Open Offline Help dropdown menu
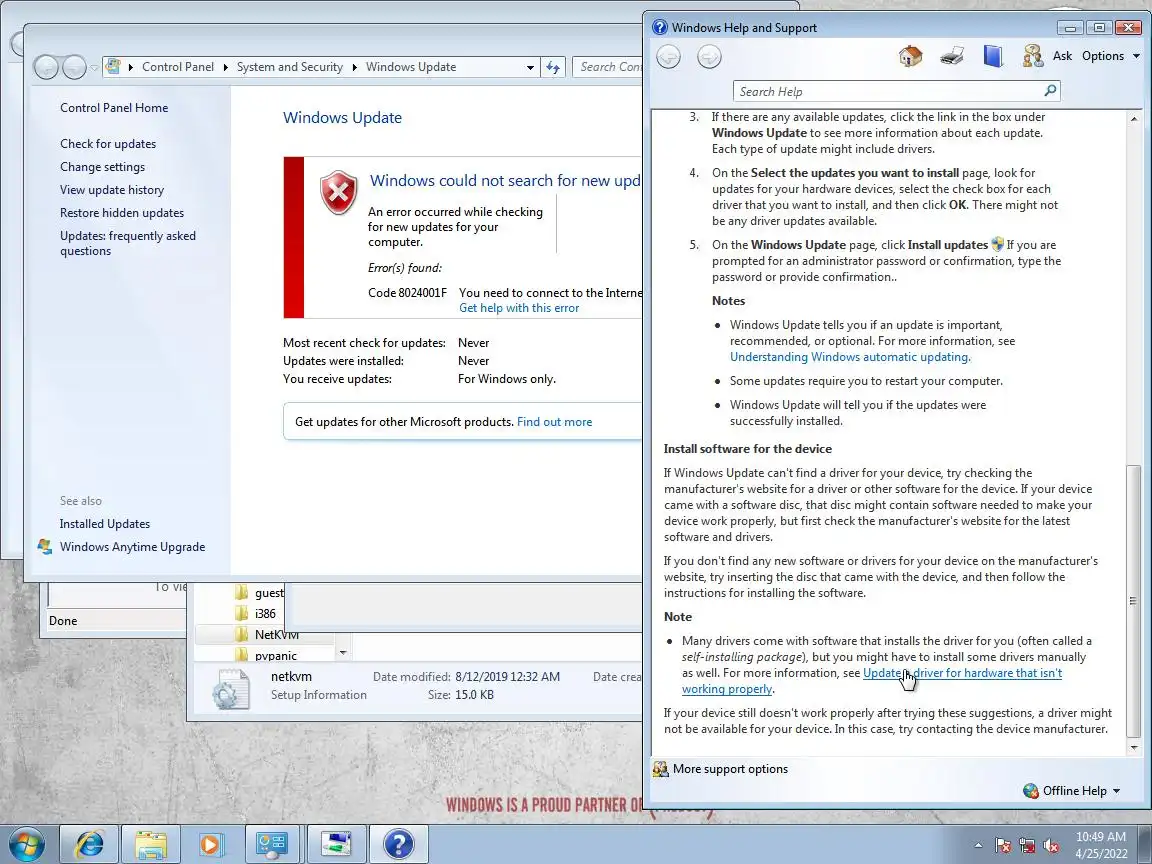Image resolution: width=1152 pixels, height=864 pixels. [x=1072, y=791]
